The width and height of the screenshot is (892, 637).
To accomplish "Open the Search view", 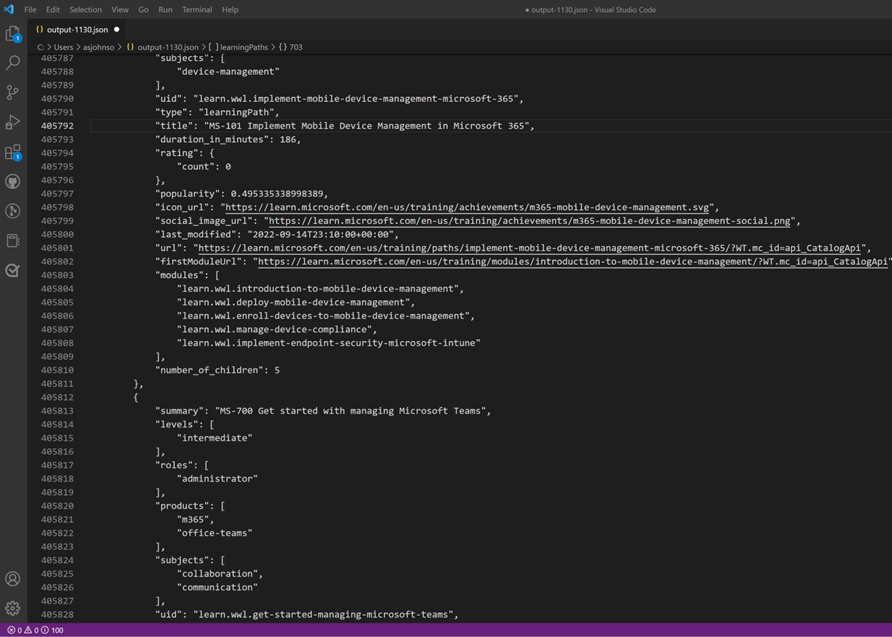I will pyautogui.click(x=13, y=62).
